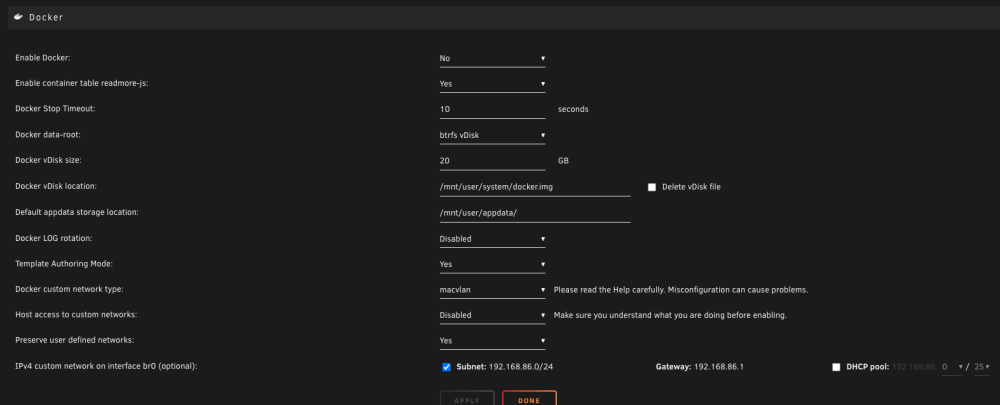This screenshot has width=1000, height=405.
Task: Open the Docker LOG rotation dropdown
Action: [492, 239]
